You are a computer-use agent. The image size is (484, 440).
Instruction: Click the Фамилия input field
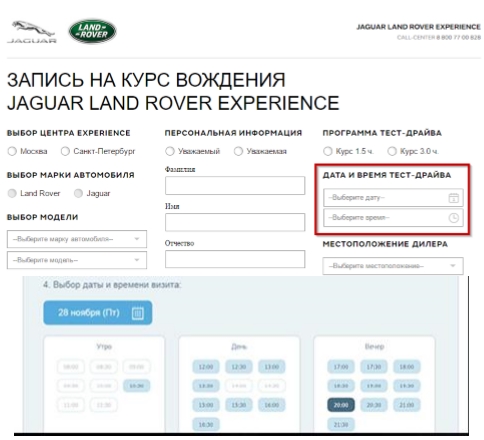coord(235,186)
